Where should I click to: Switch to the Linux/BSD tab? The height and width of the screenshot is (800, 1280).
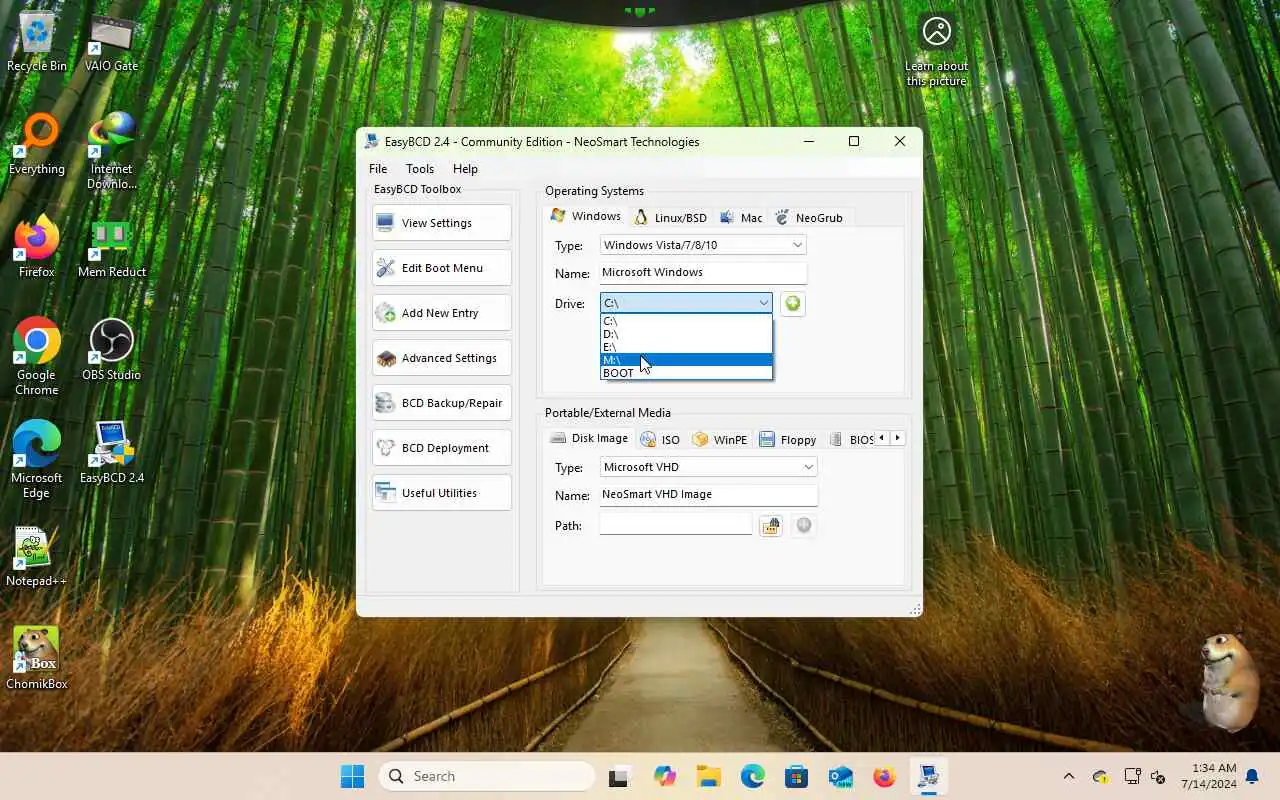click(x=671, y=217)
